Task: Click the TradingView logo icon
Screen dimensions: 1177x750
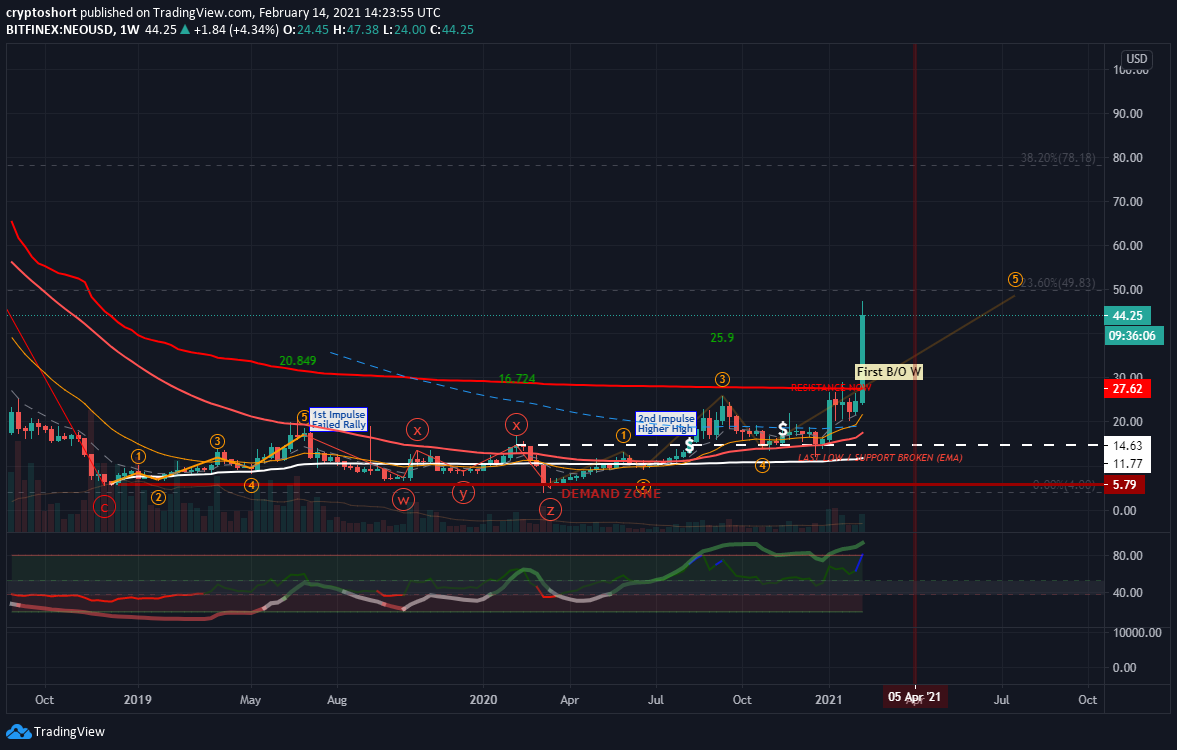Action: coord(18,731)
